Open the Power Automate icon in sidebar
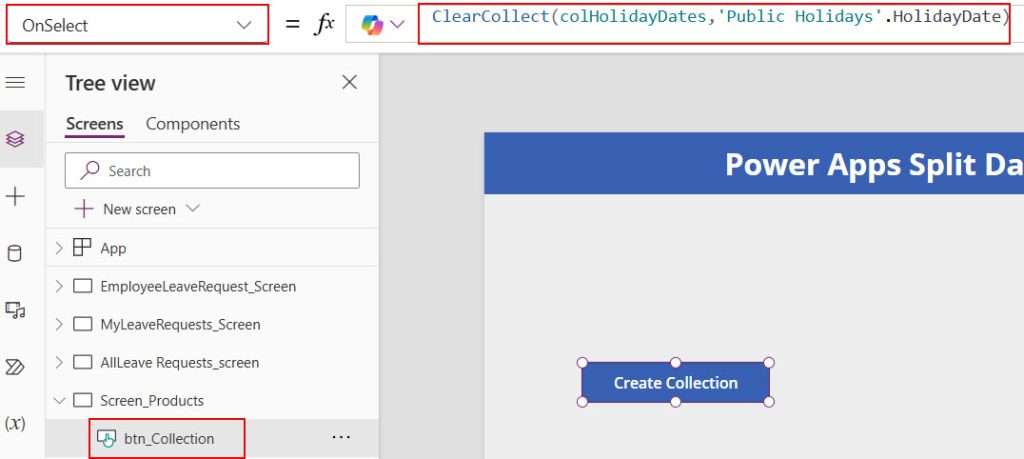 click(x=15, y=367)
